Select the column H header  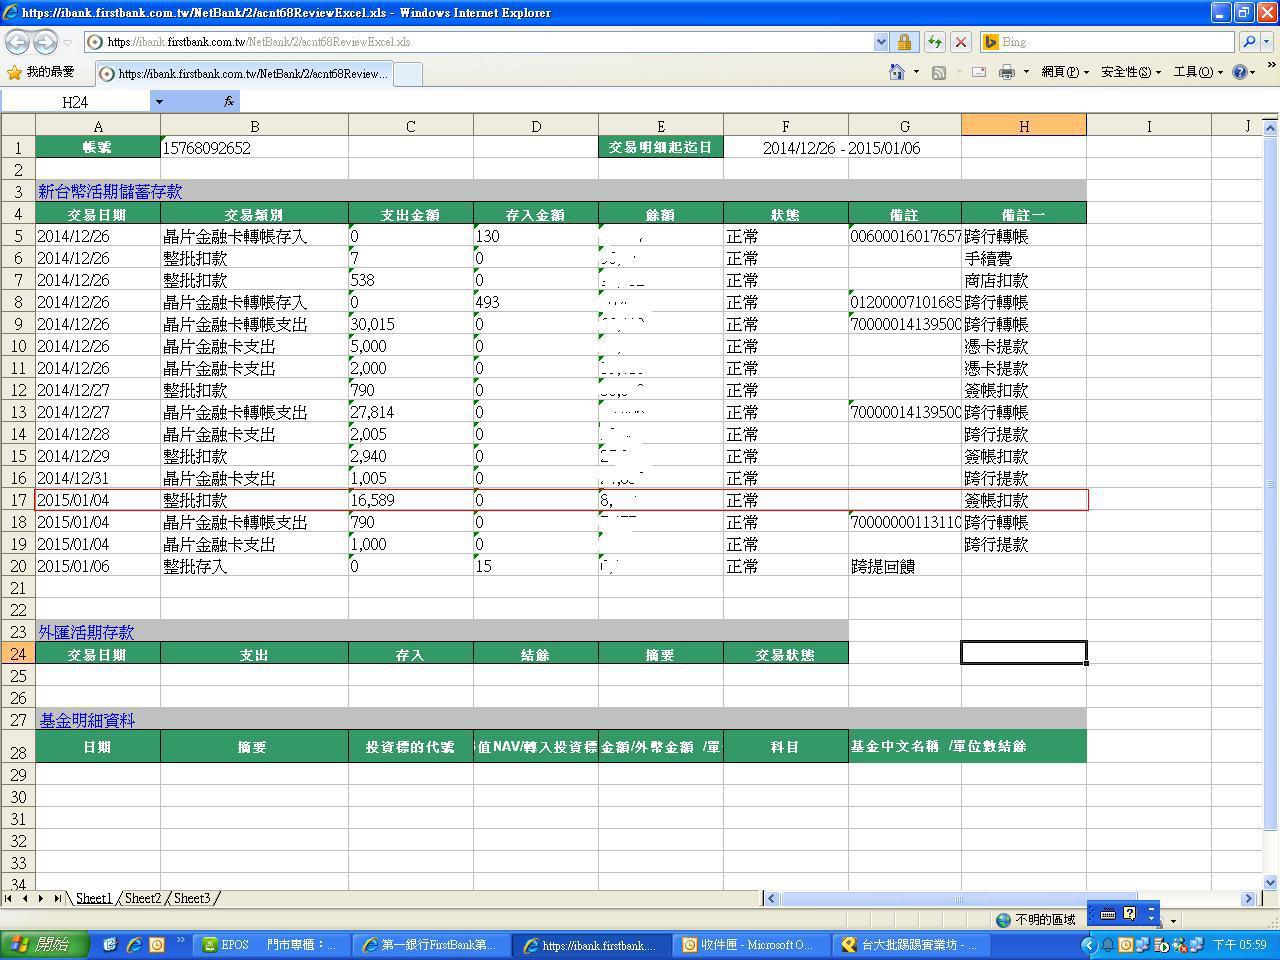click(x=1023, y=126)
